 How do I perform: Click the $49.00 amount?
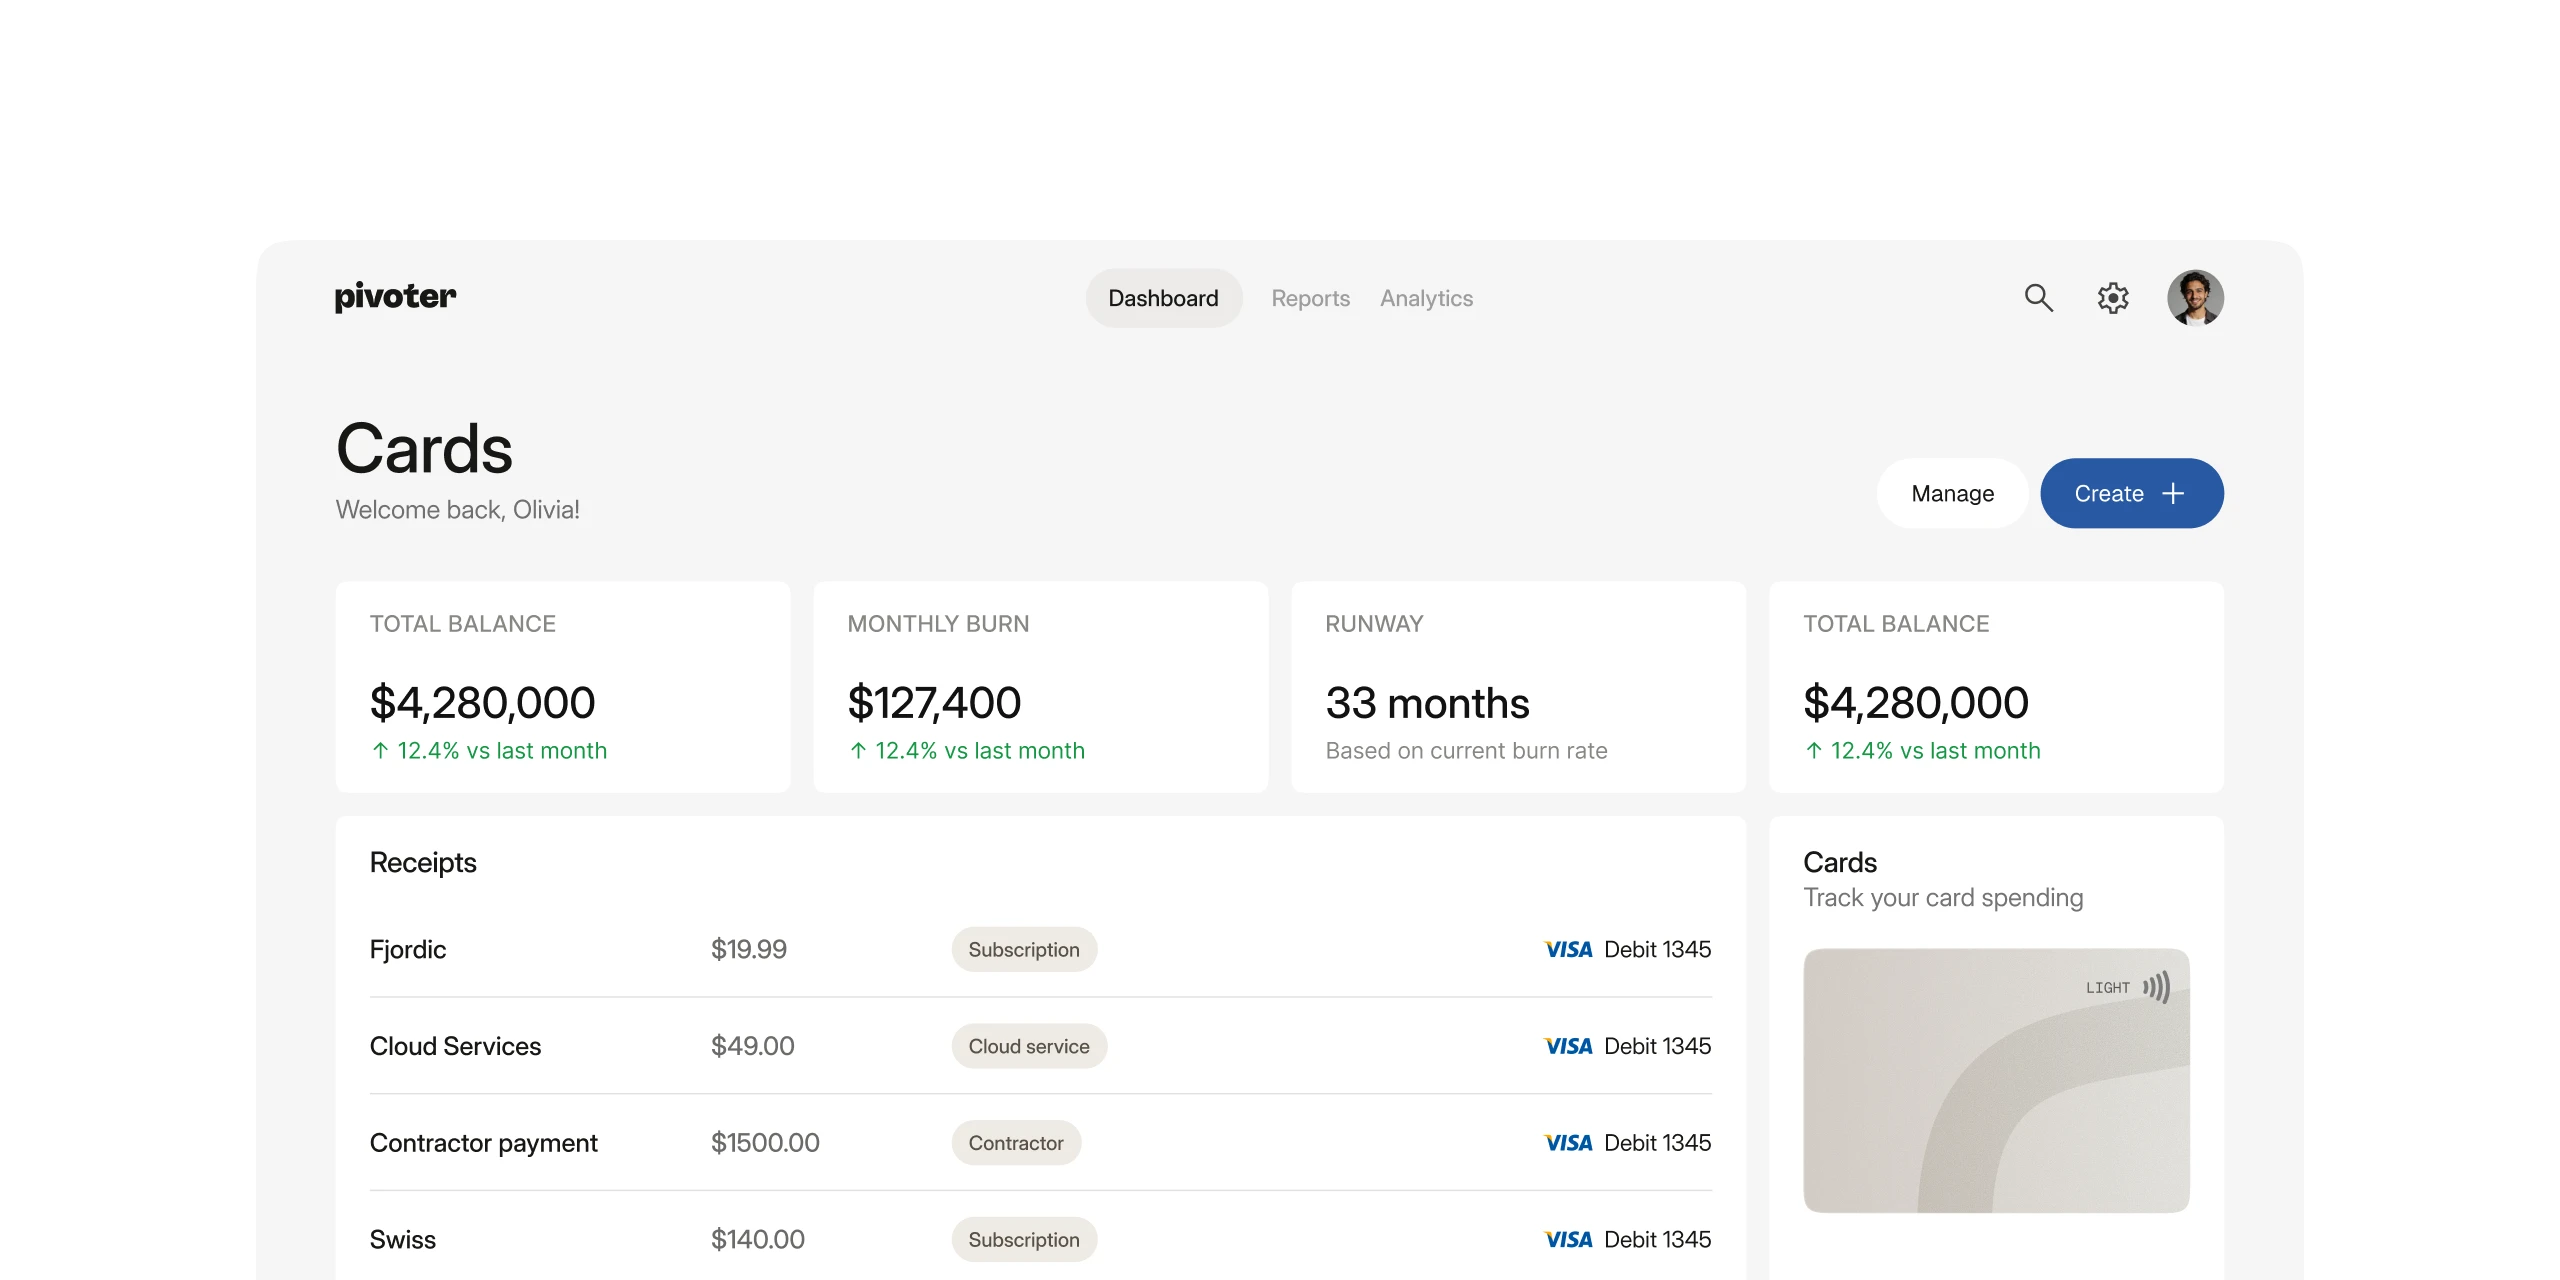[x=753, y=1046]
